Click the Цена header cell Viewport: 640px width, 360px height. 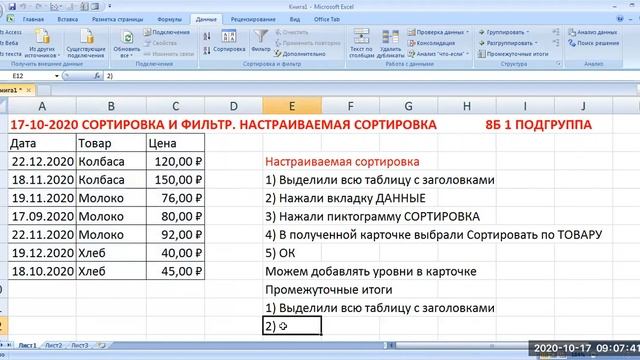click(176, 143)
